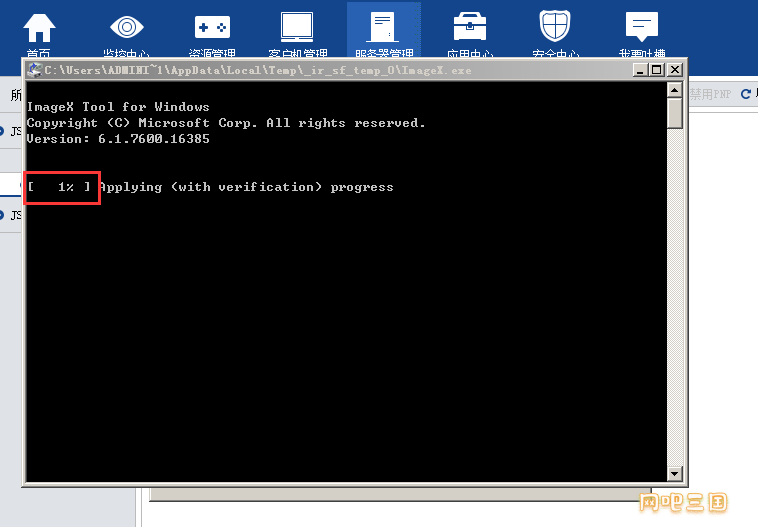Image resolution: width=758 pixels, height=527 pixels.
Task: Open the 客户机管理 monitor icon
Action: pyautogui.click(x=297, y=27)
